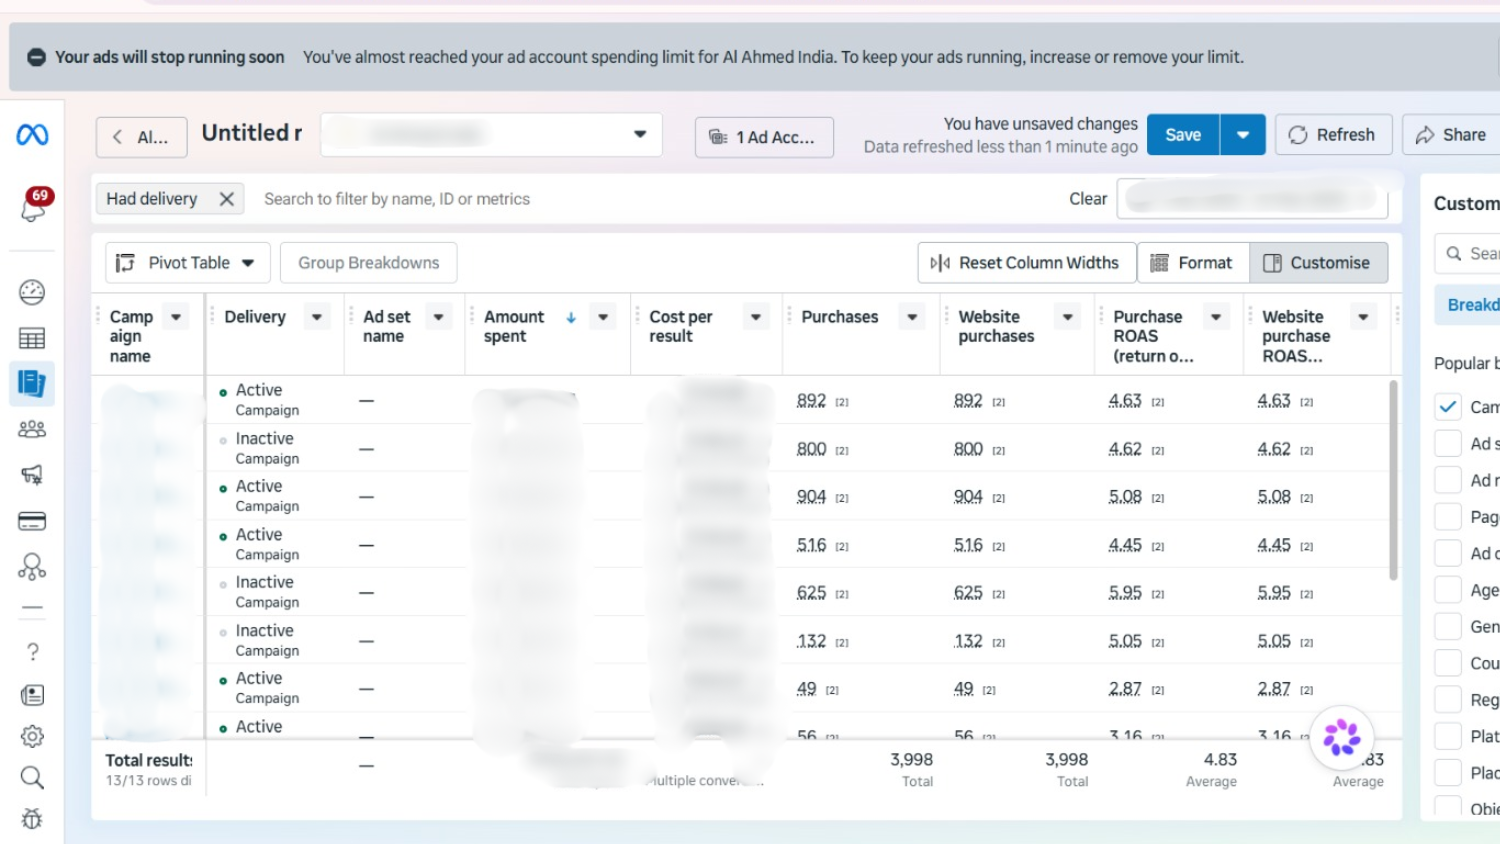Open the linked-circles network icon in sidebar
The height and width of the screenshot is (844, 1500).
click(x=32, y=567)
